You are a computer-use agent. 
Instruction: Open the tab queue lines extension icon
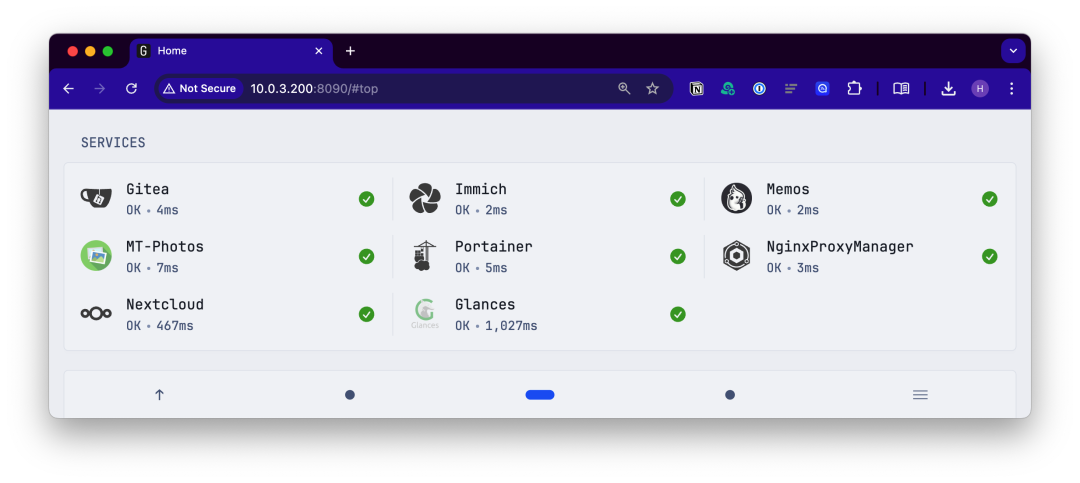tap(791, 88)
